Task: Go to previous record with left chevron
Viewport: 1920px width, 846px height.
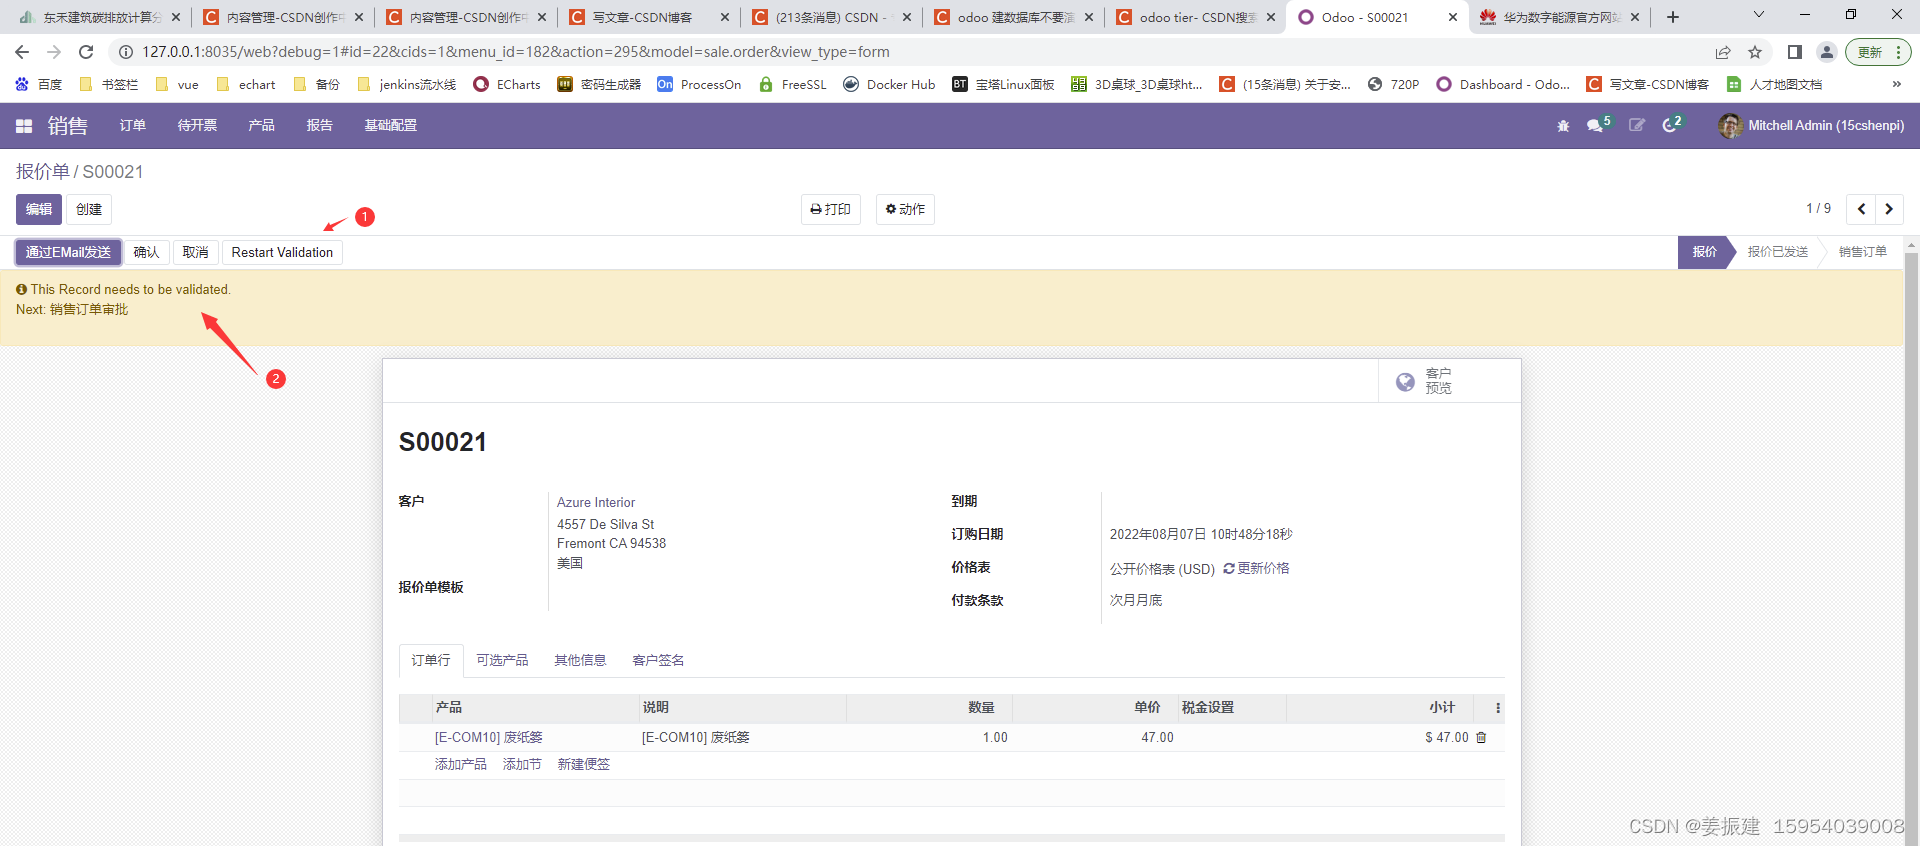Action: tap(1861, 209)
